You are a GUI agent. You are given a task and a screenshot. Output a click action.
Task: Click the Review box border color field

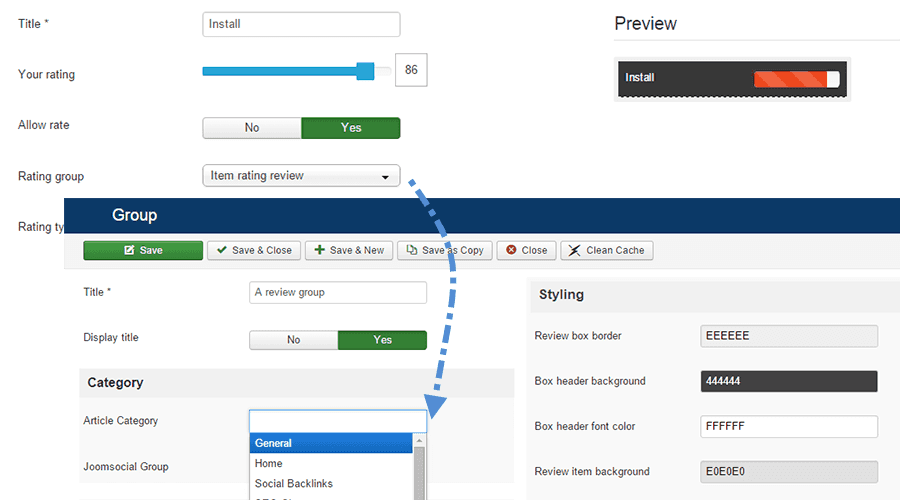[789, 336]
